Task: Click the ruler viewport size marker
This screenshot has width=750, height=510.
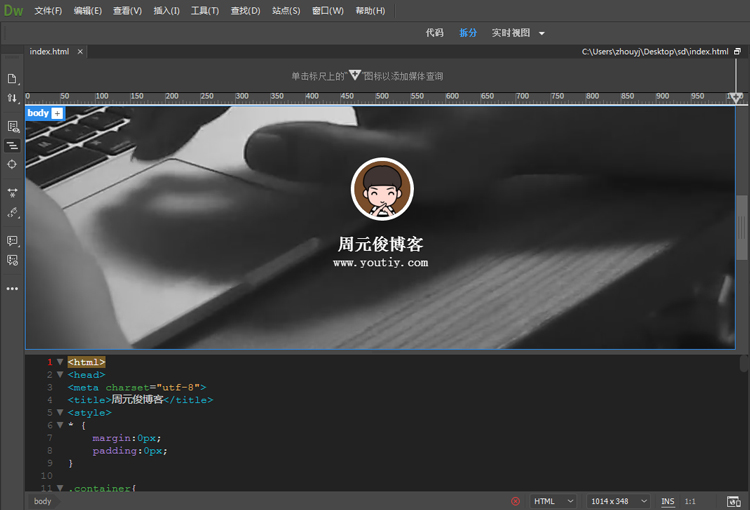Action: [x=736, y=97]
